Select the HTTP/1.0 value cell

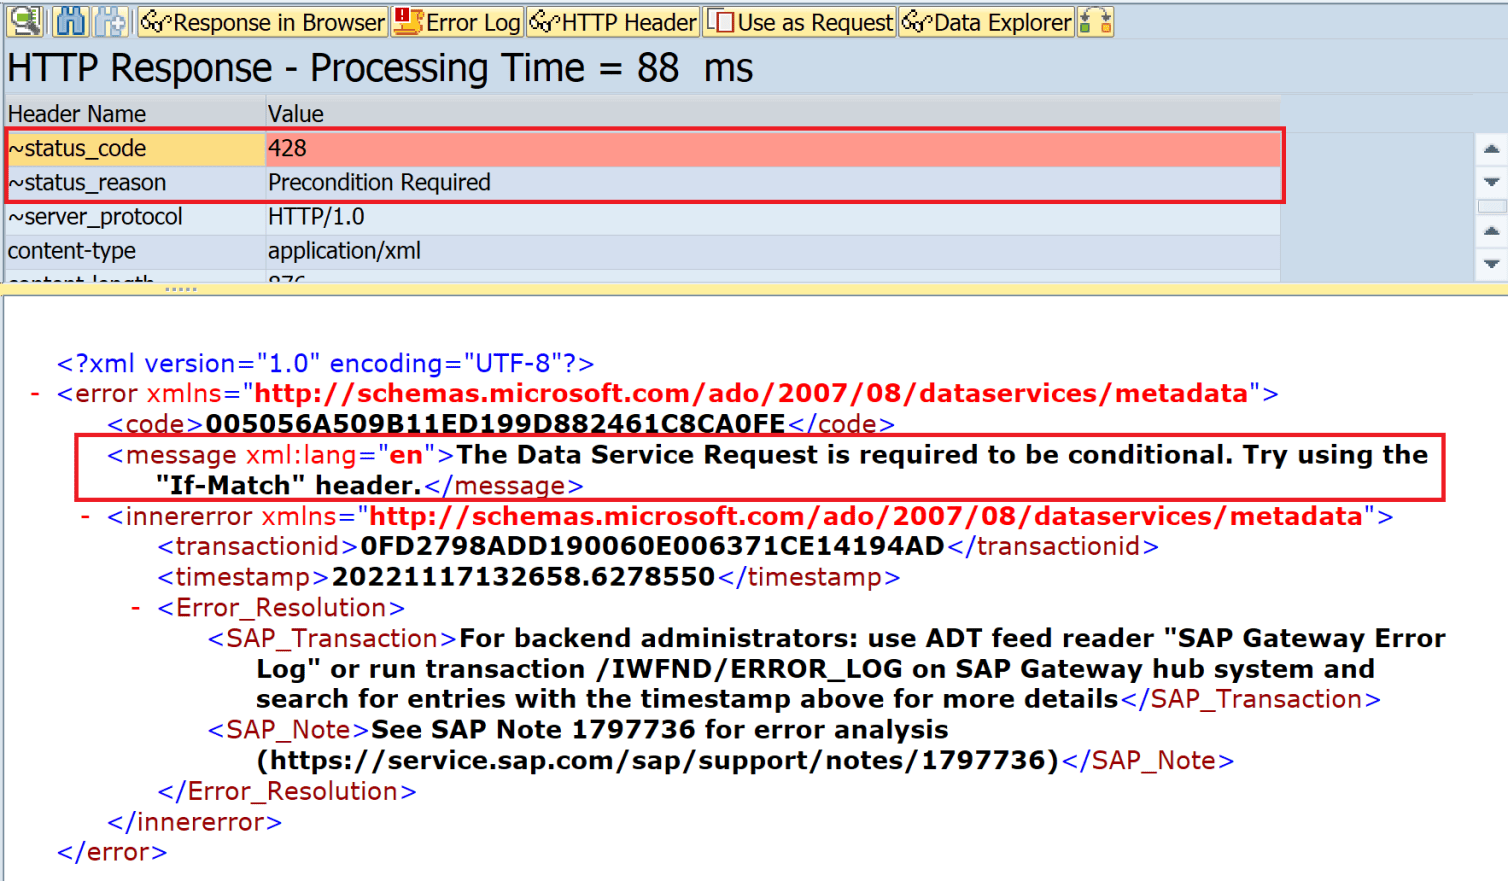click(773, 217)
